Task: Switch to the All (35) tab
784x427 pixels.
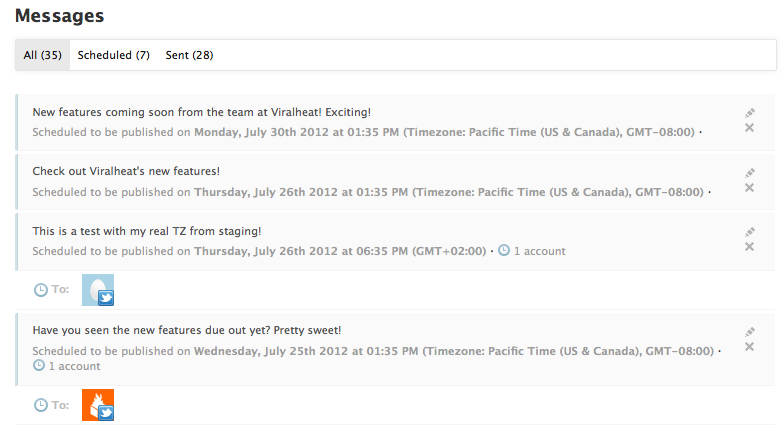Action: tap(43, 55)
